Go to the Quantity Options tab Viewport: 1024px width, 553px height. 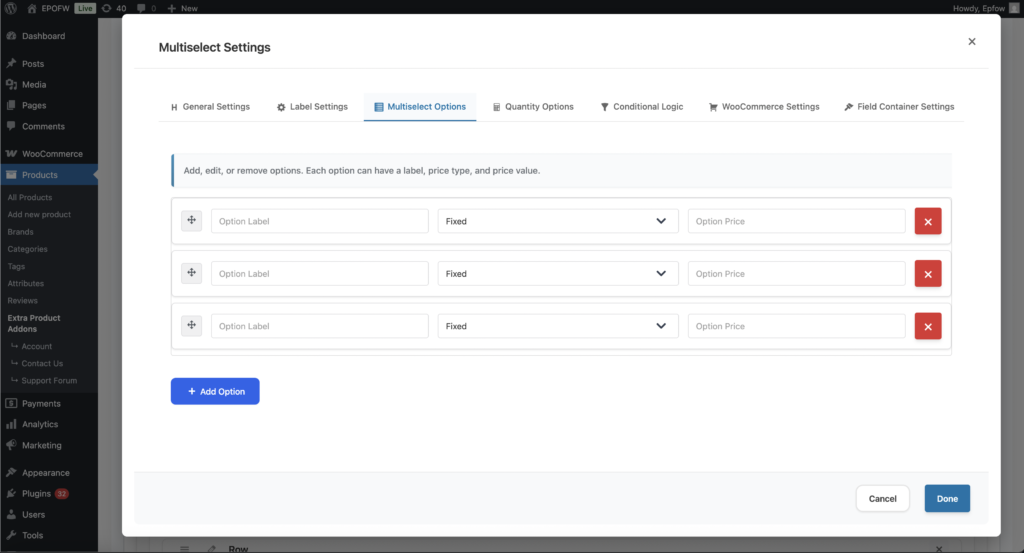(x=533, y=107)
